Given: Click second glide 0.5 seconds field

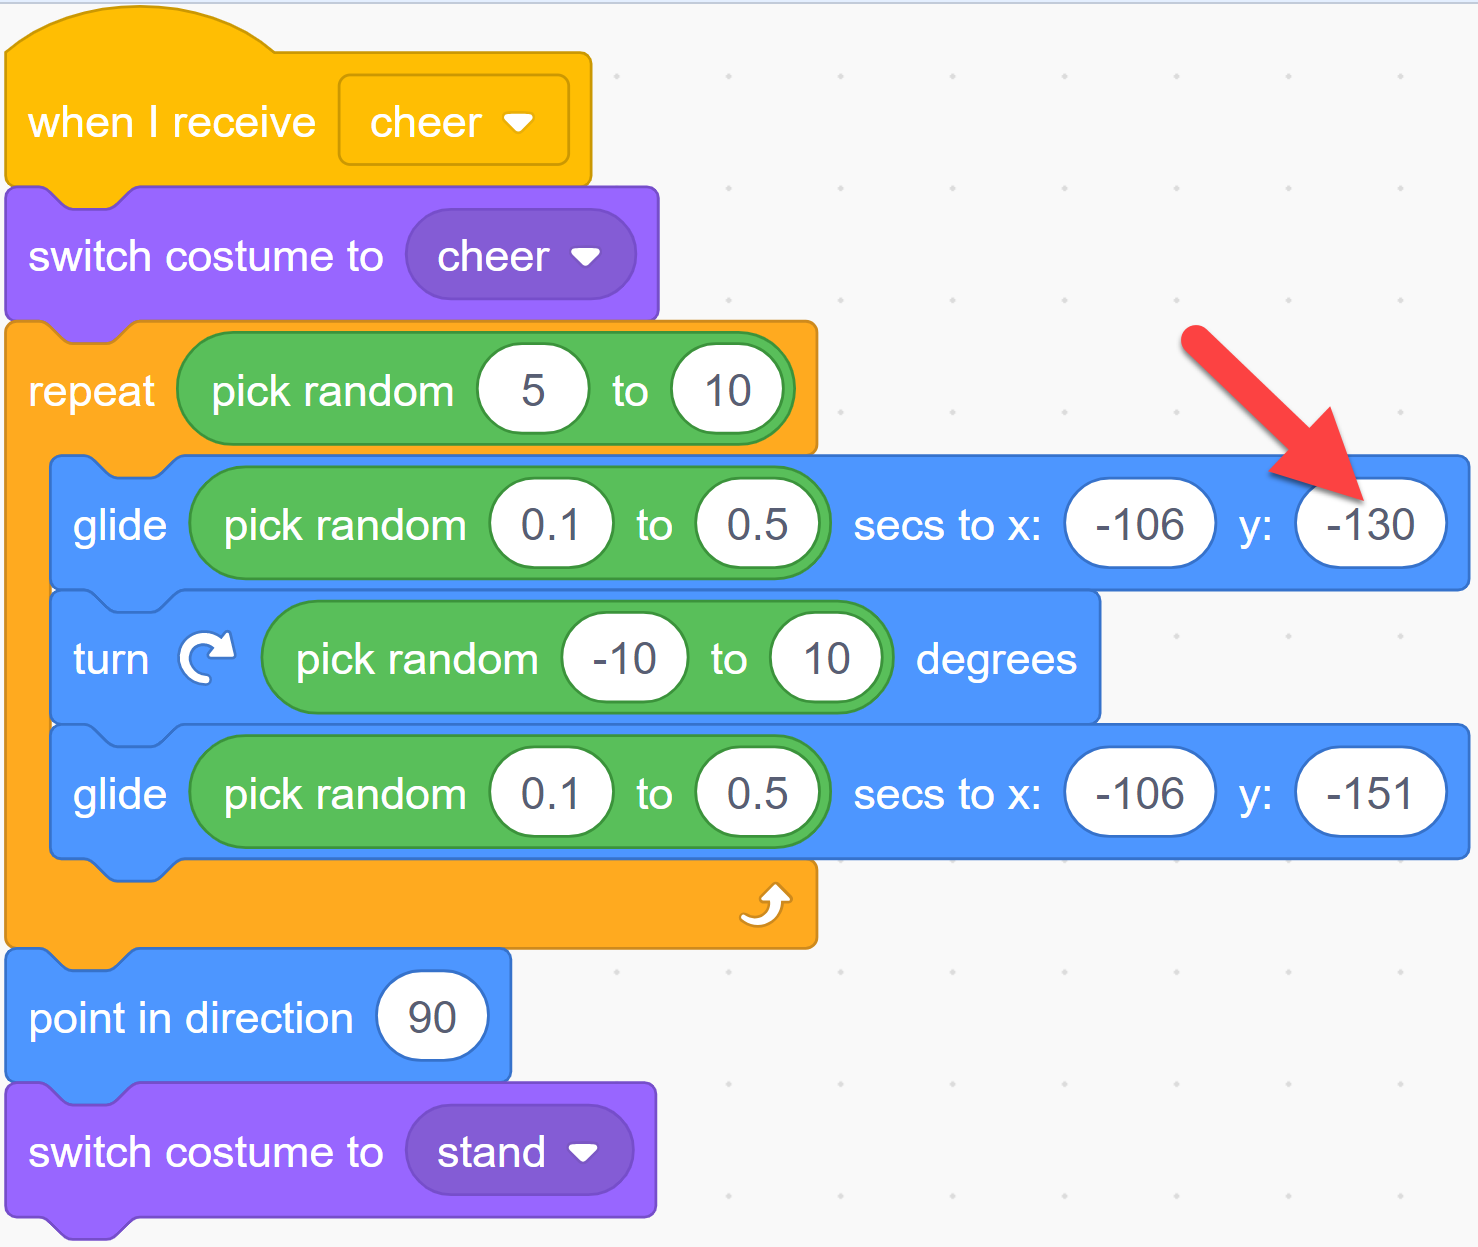Looking at the screenshot, I should (x=757, y=794).
